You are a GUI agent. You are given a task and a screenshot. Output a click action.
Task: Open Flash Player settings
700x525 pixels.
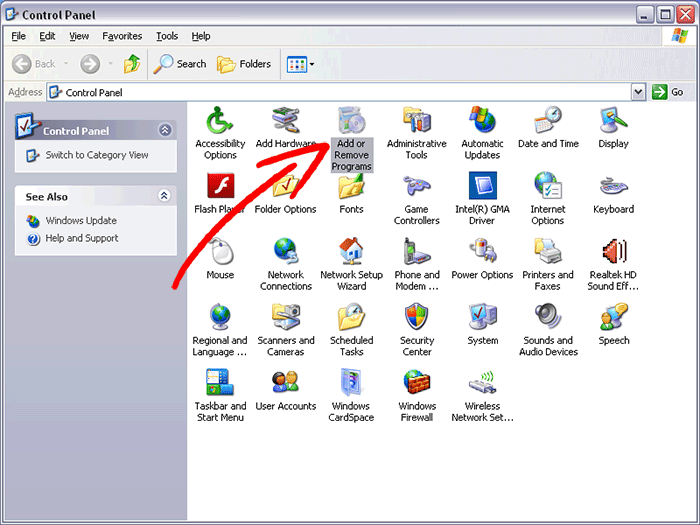click(220, 193)
